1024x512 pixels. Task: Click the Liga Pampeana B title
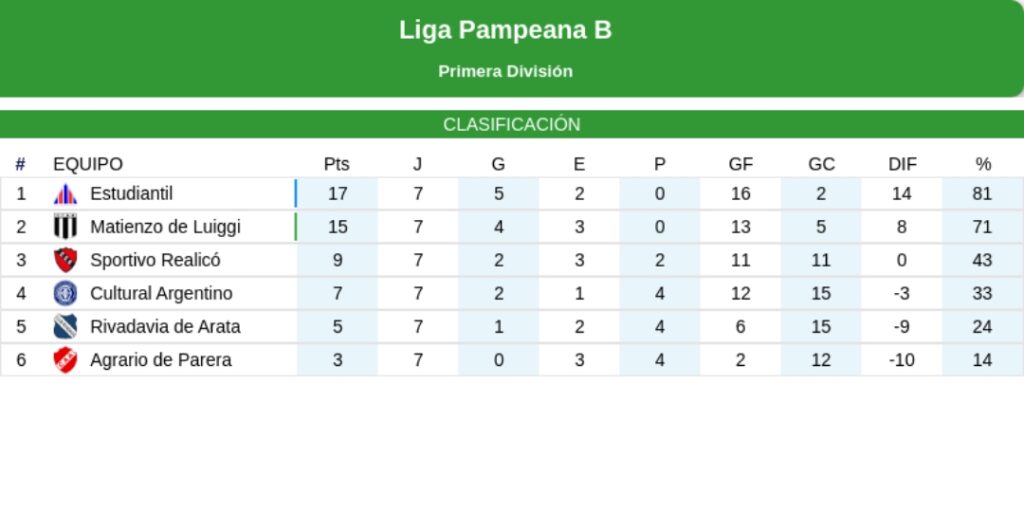505,30
